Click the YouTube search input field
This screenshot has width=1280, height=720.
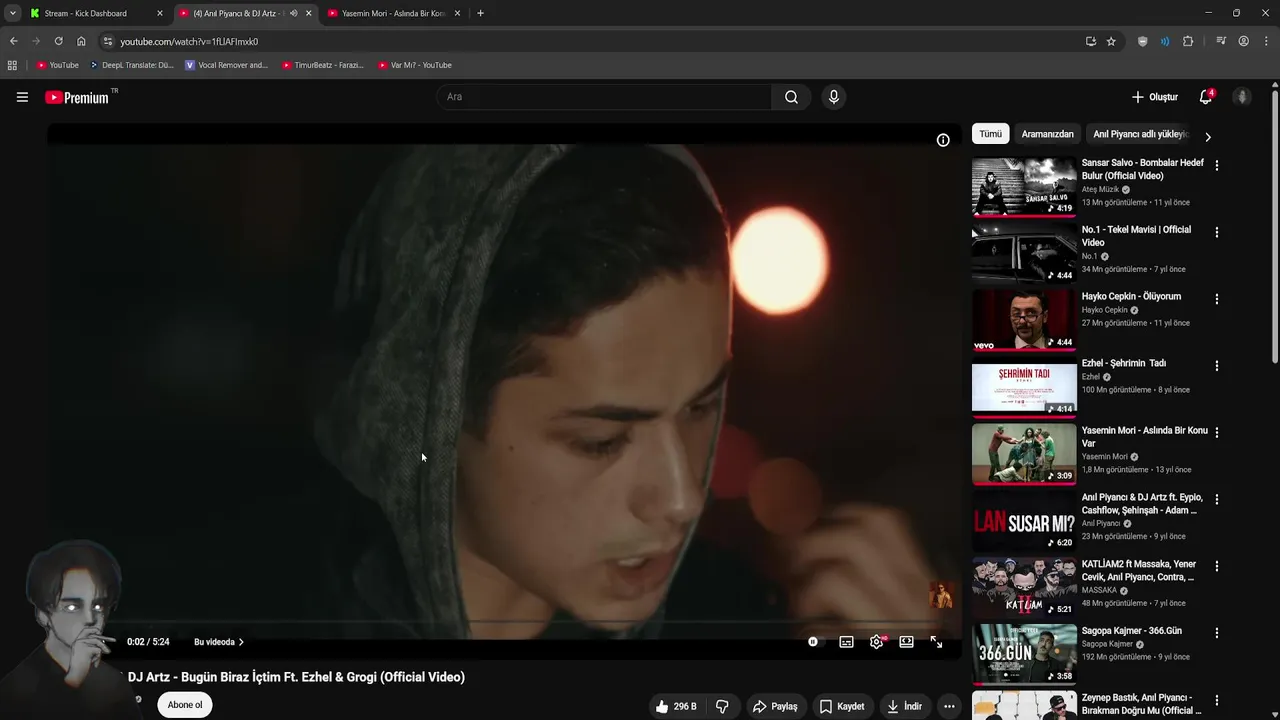tap(604, 97)
